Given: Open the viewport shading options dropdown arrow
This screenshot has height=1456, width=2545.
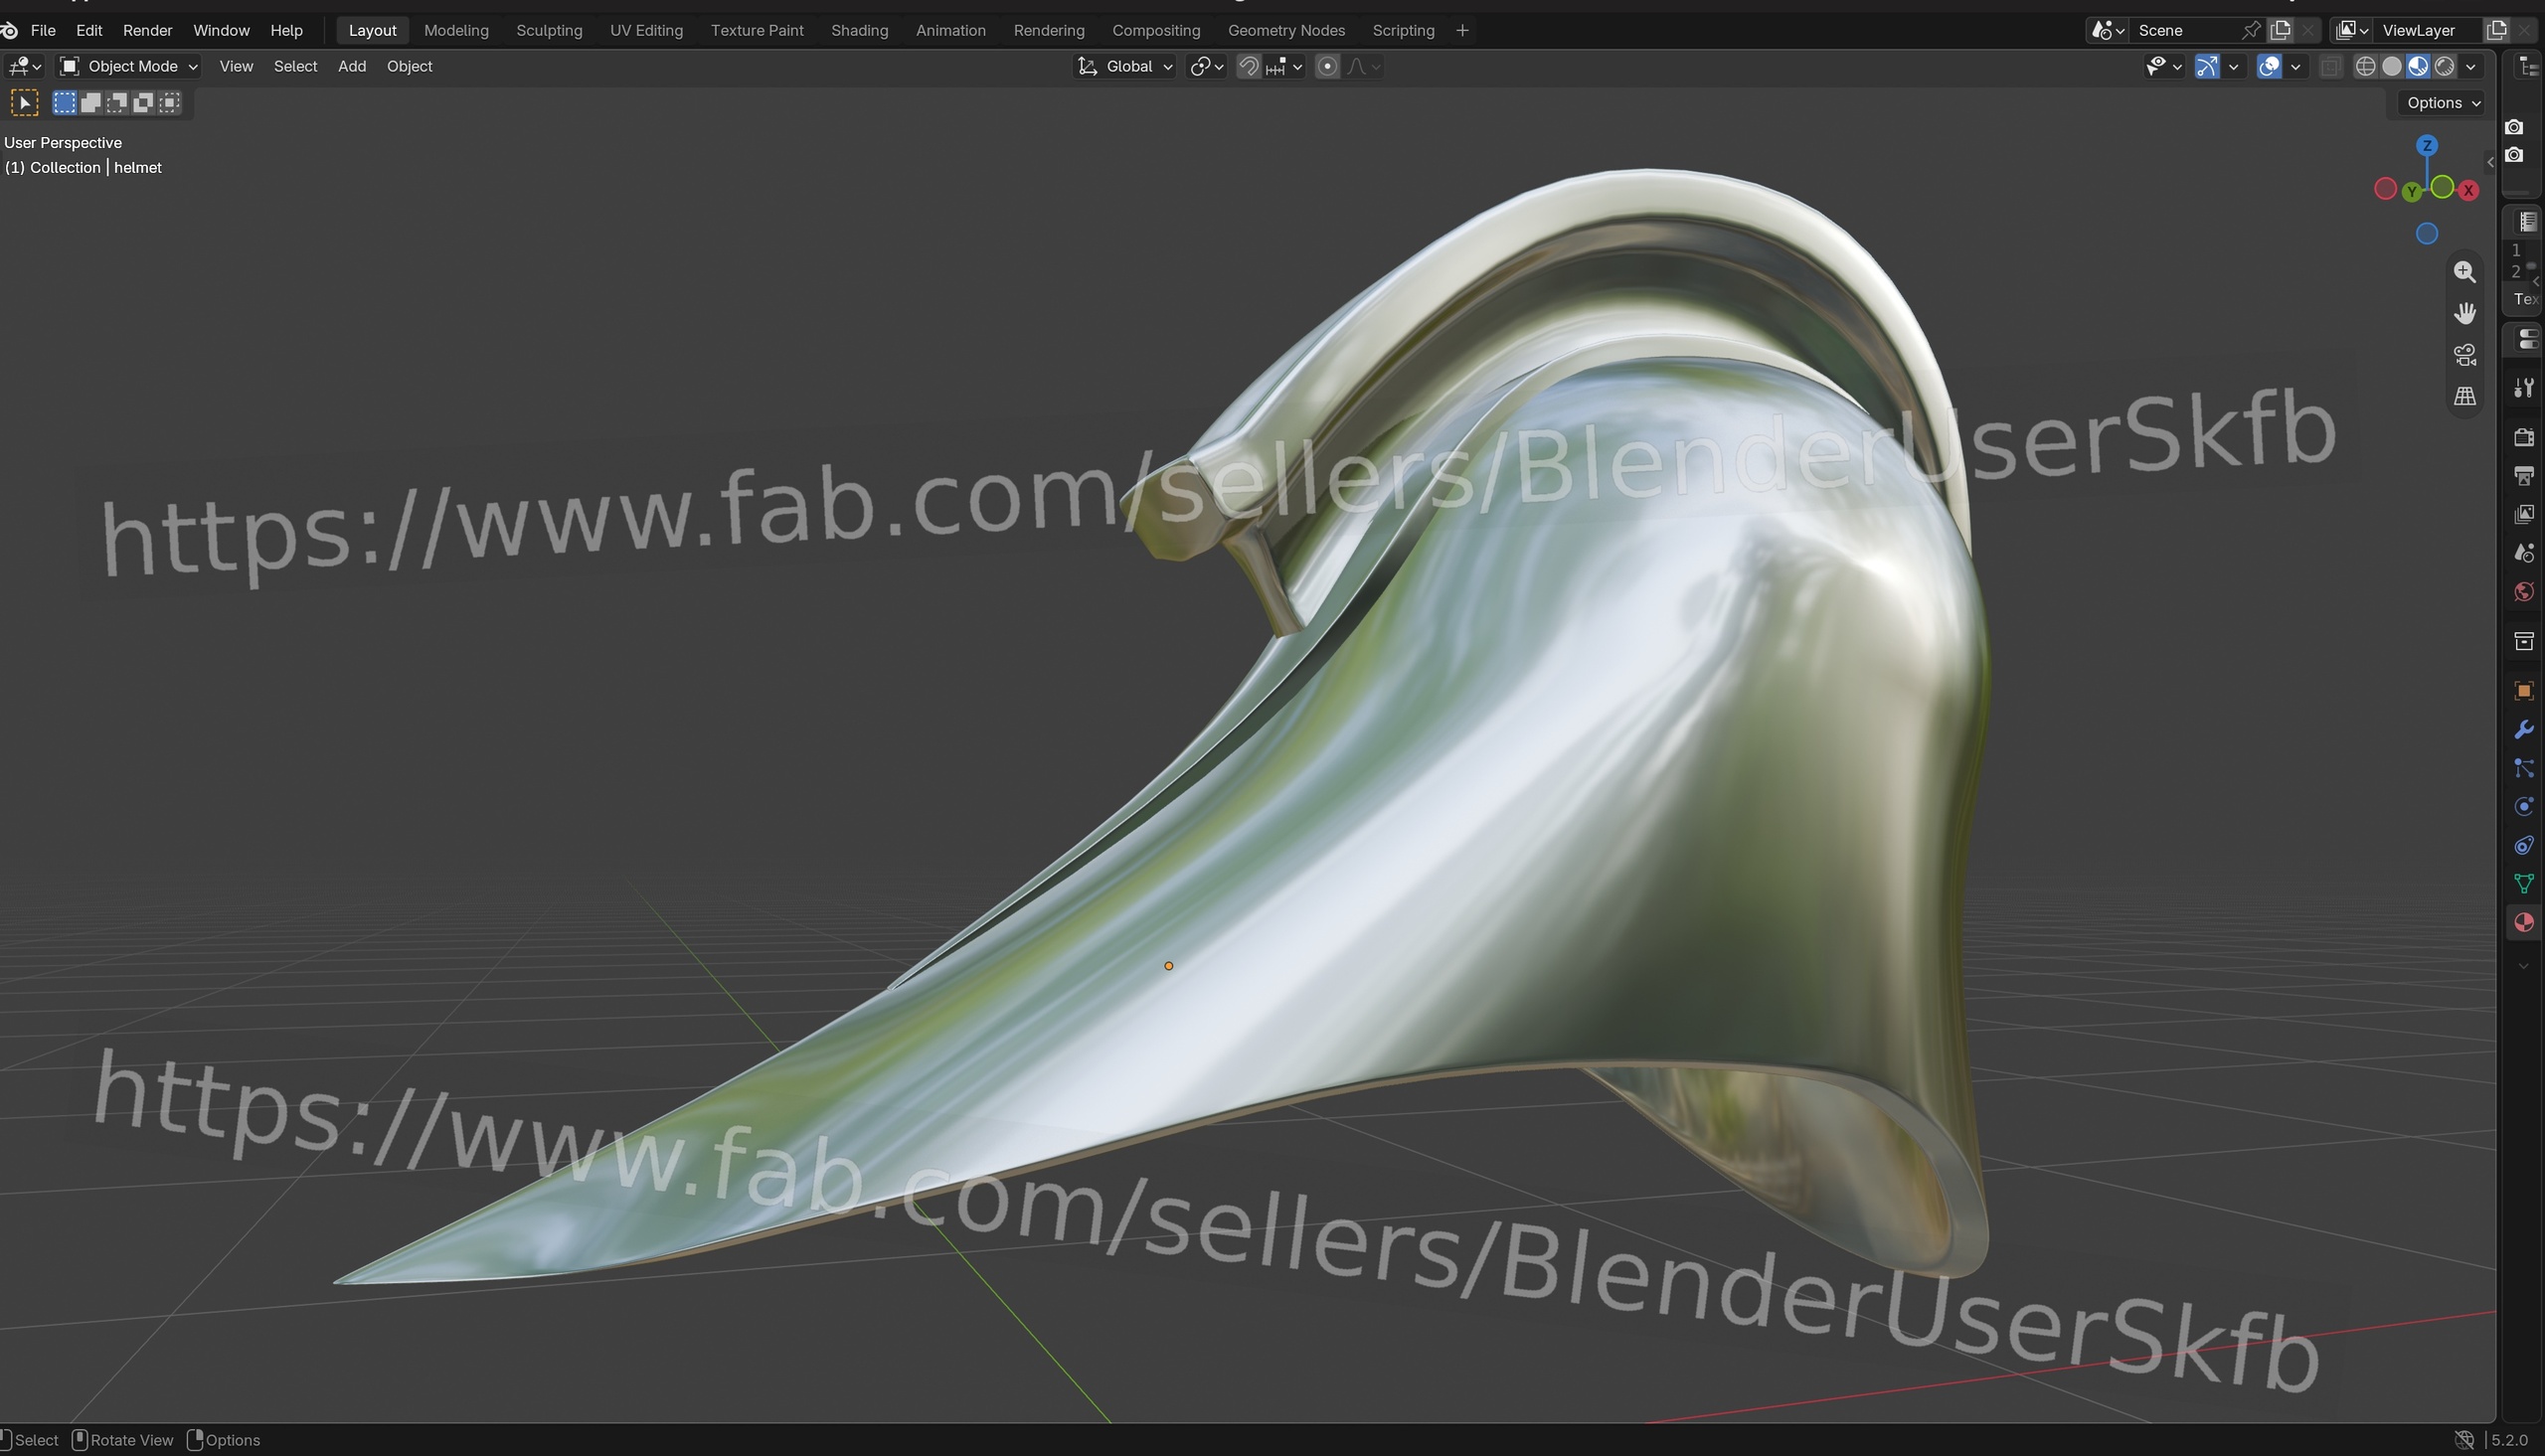Looking at the screenshot, I should coord(2471,66).
